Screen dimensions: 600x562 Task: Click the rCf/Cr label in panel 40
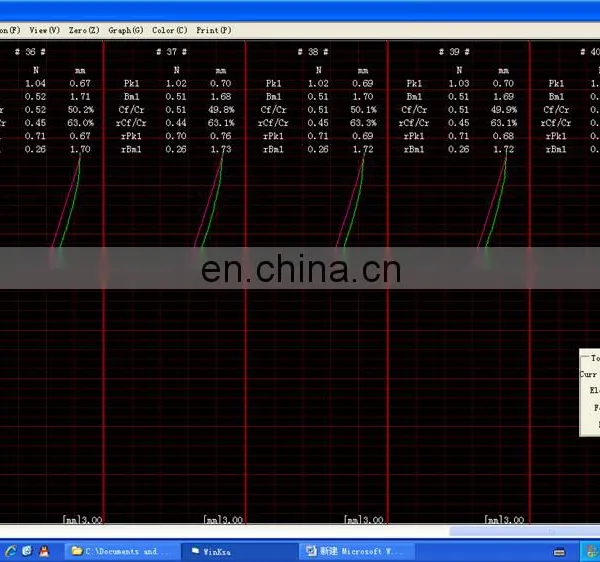coord(556,123)
